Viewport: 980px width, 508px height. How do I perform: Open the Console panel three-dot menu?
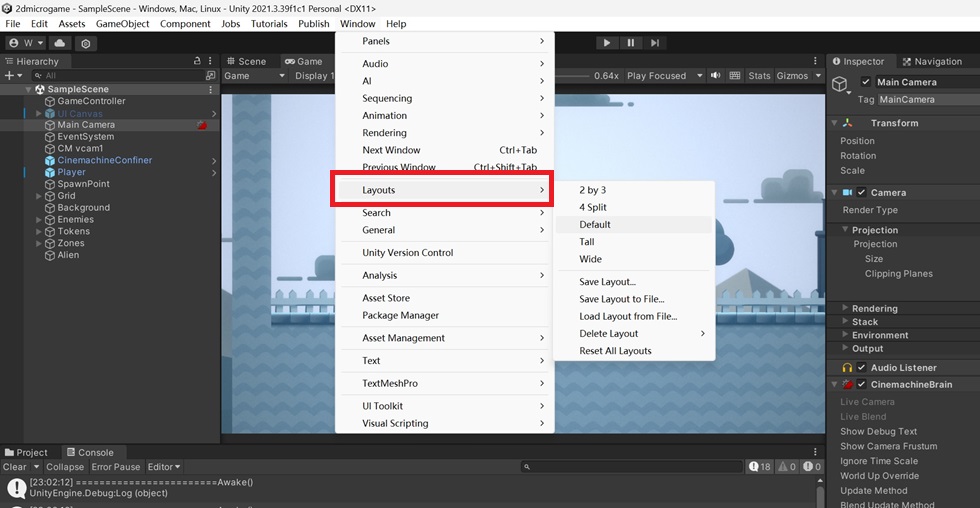click(815, 452)
